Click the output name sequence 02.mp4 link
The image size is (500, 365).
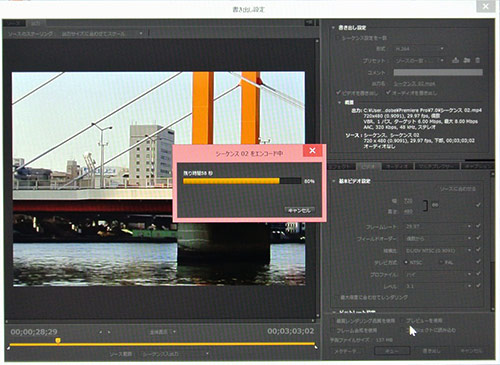[414, 84]
